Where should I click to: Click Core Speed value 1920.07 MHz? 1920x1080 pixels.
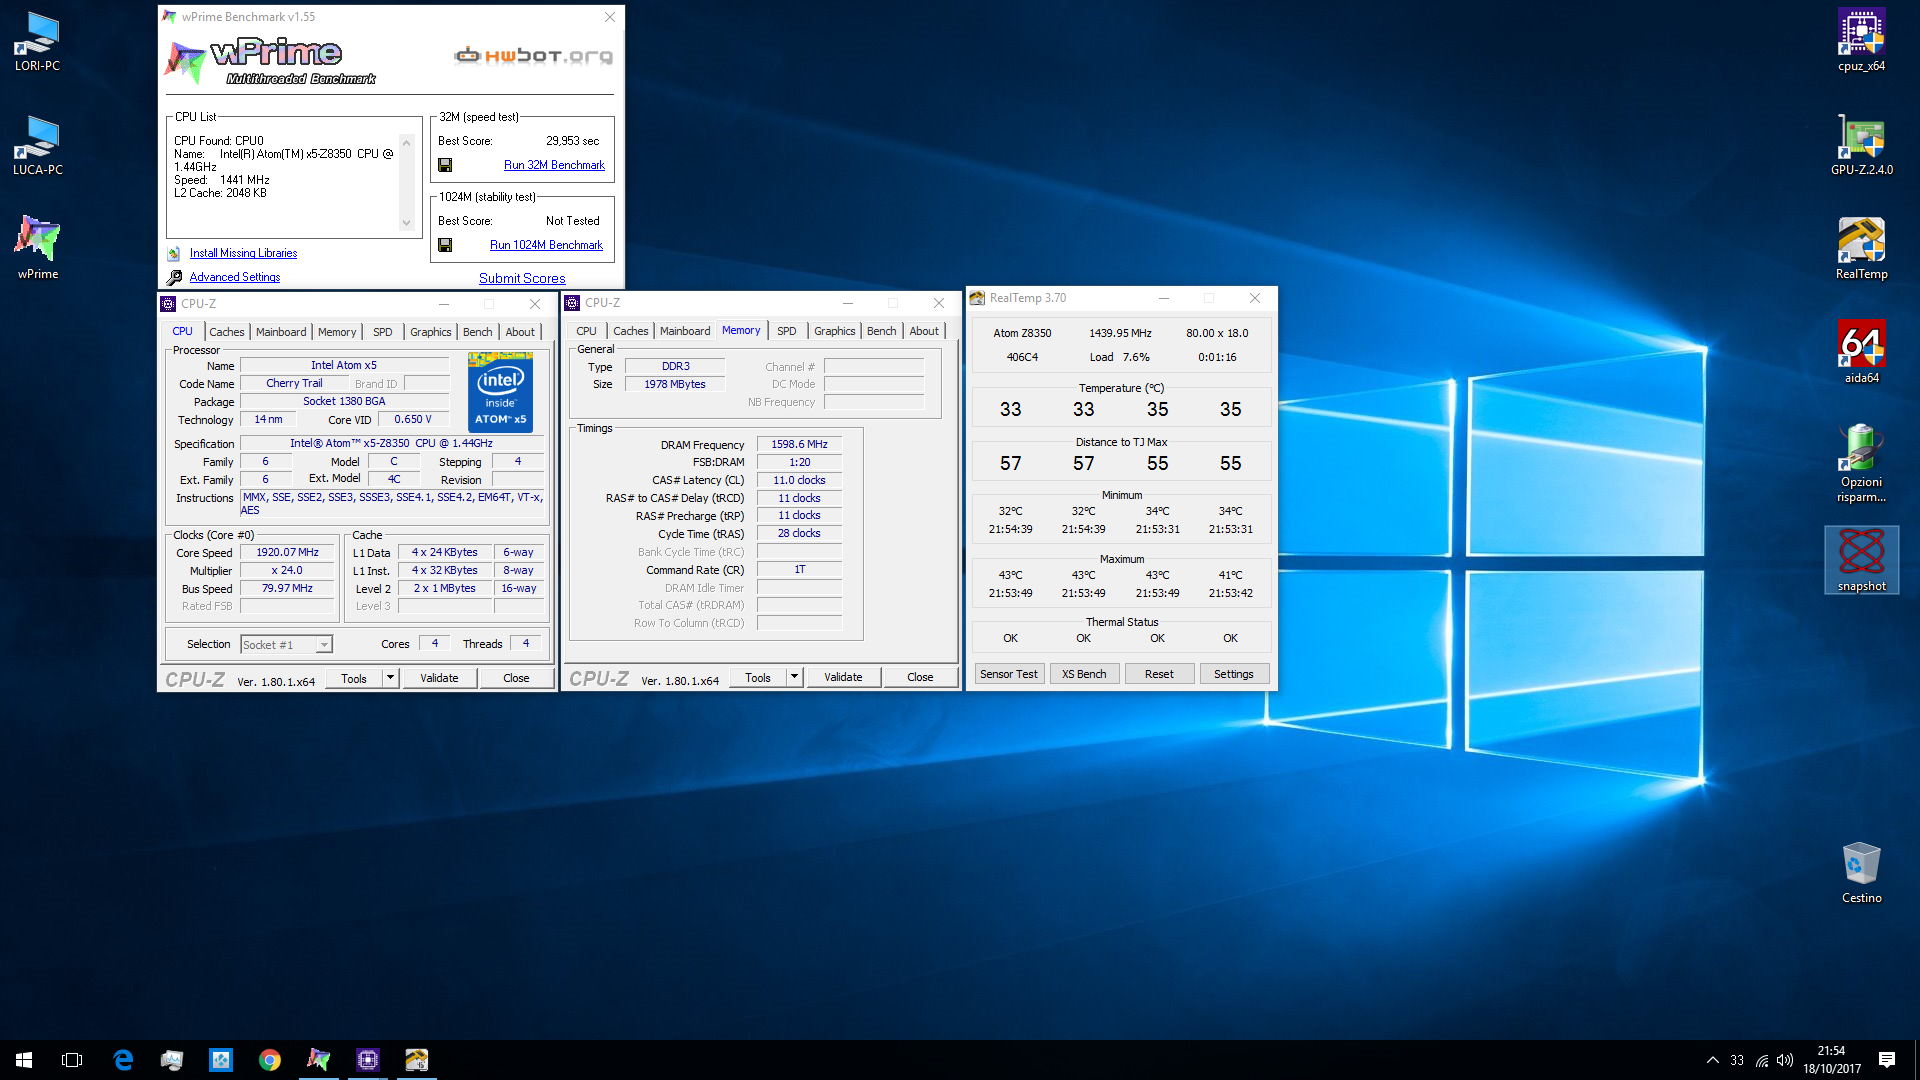[x=287, y=552]
